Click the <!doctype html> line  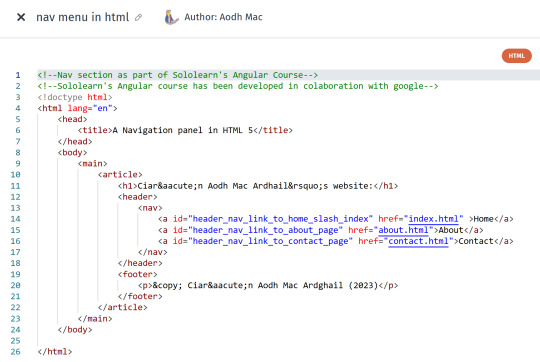pyautogui.click(x=75, y=97)
